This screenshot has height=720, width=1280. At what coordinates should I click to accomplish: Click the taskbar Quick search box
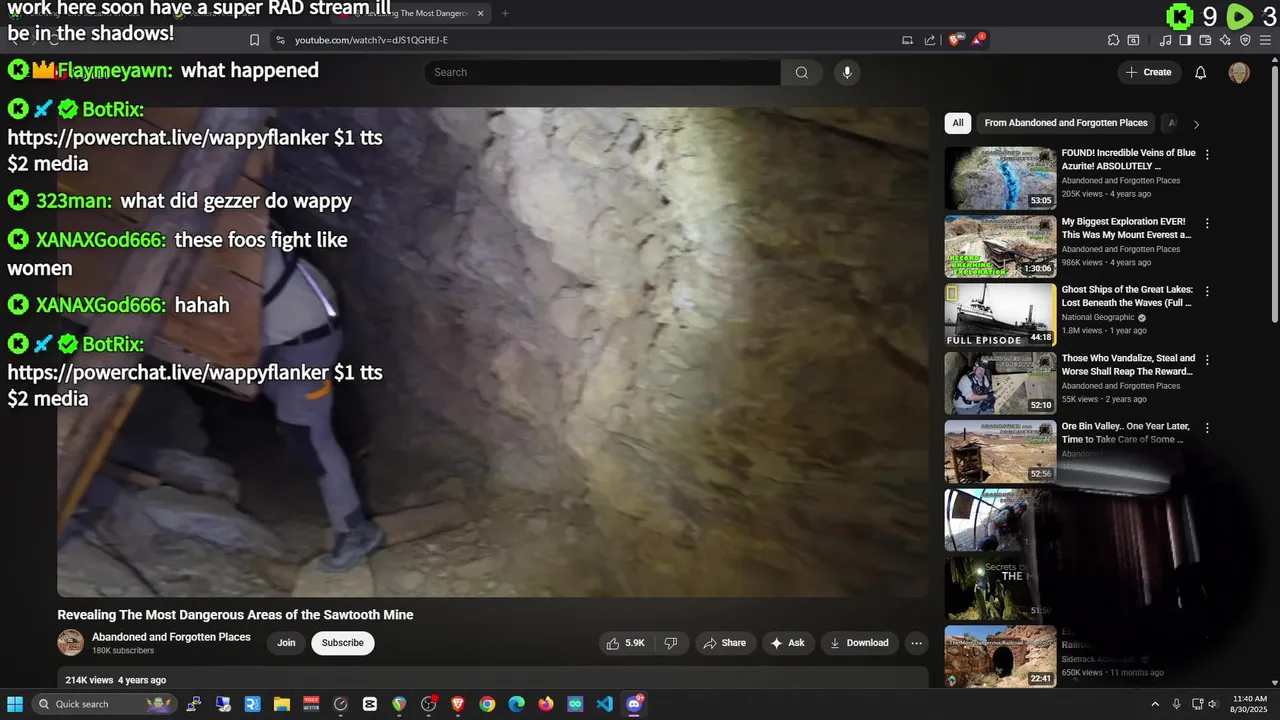(x=105, y=704)
